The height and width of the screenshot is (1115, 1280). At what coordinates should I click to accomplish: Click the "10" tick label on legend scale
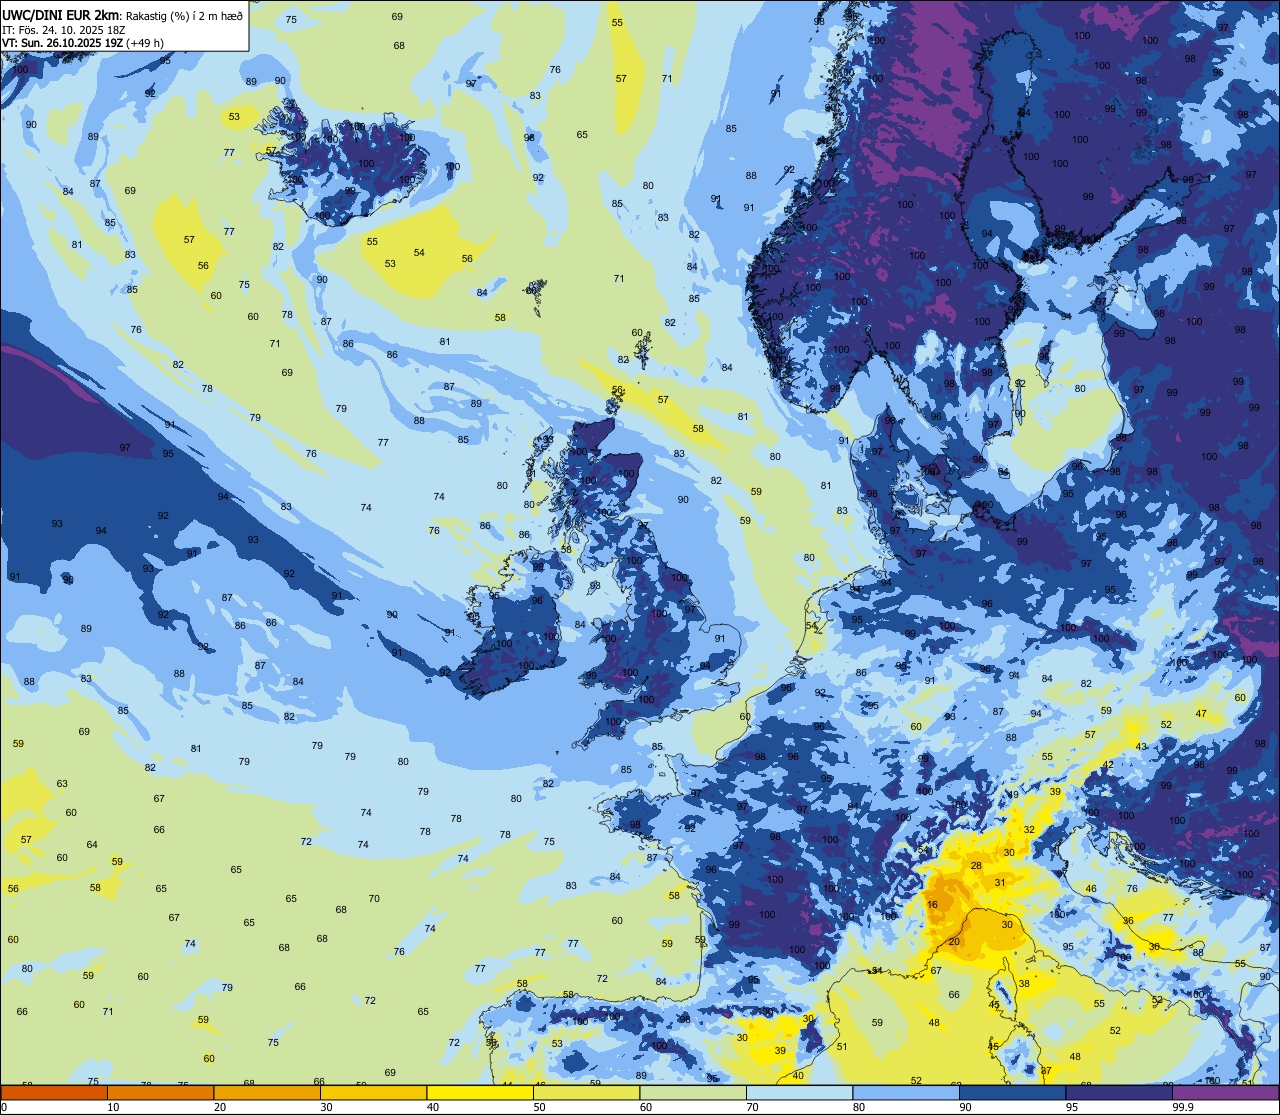[113, 1107]
